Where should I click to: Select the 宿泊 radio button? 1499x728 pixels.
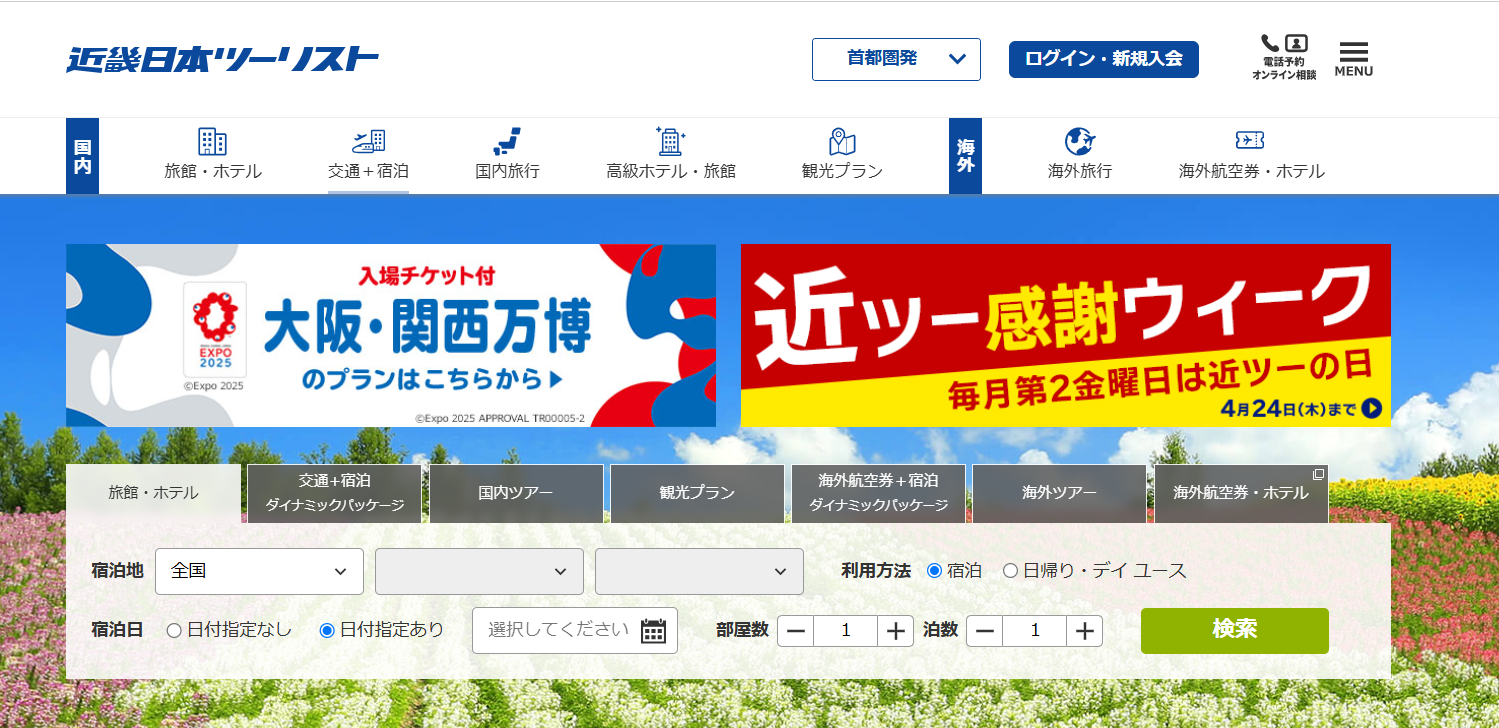click(935, 571)
